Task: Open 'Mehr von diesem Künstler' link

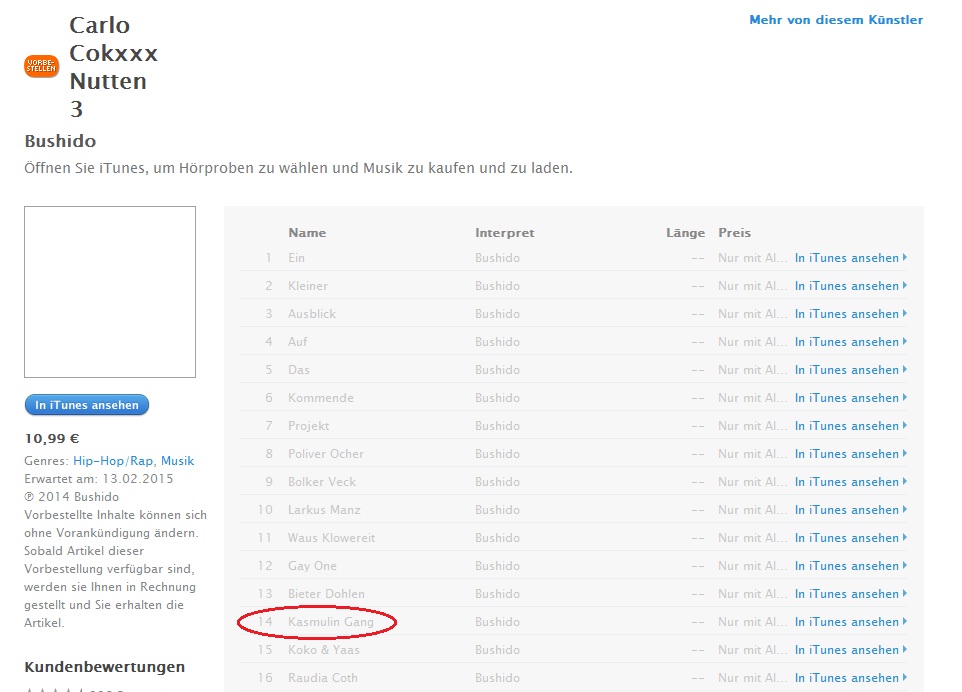Action: (836, 20)
